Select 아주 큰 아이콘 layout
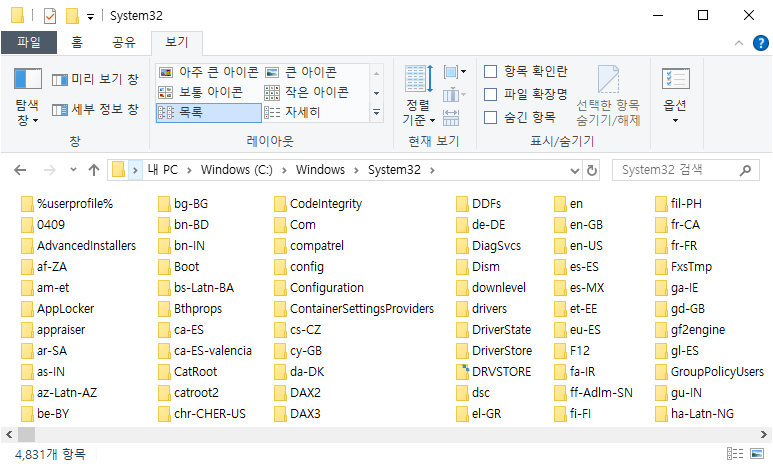 pos(209,72)
